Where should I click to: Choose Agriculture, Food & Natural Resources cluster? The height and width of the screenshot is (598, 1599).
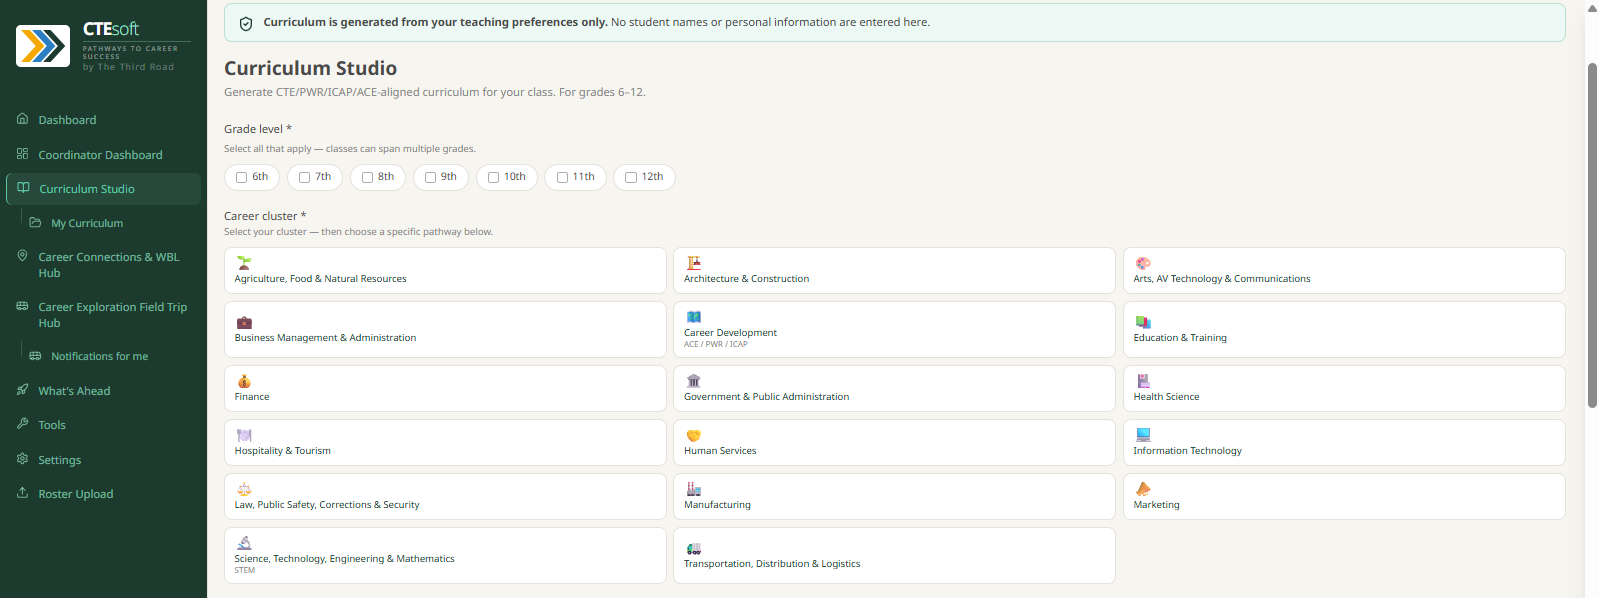click(445, 270)
